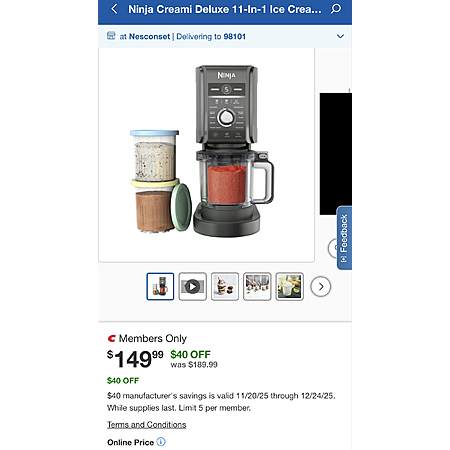Open search with magnifier icon

pos(336,9)
